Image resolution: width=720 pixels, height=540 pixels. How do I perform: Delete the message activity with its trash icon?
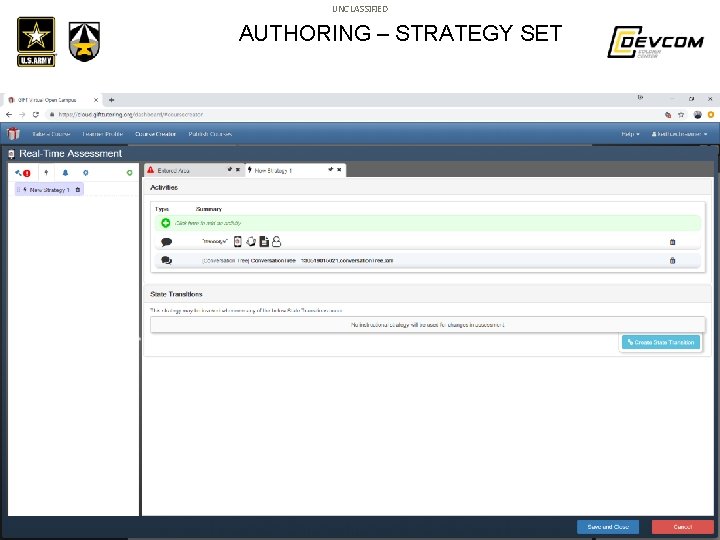click(672, 242)
